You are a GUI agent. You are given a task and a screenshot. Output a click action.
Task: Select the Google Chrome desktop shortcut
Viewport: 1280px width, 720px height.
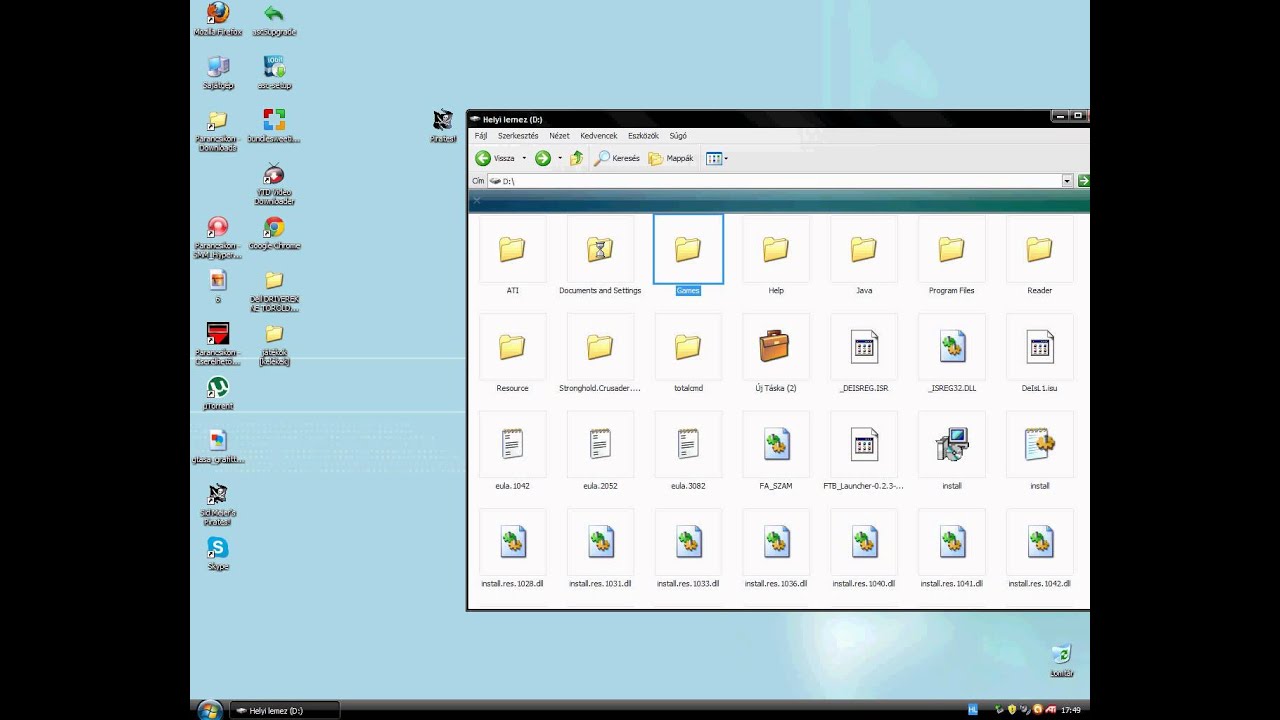(274, 233)
